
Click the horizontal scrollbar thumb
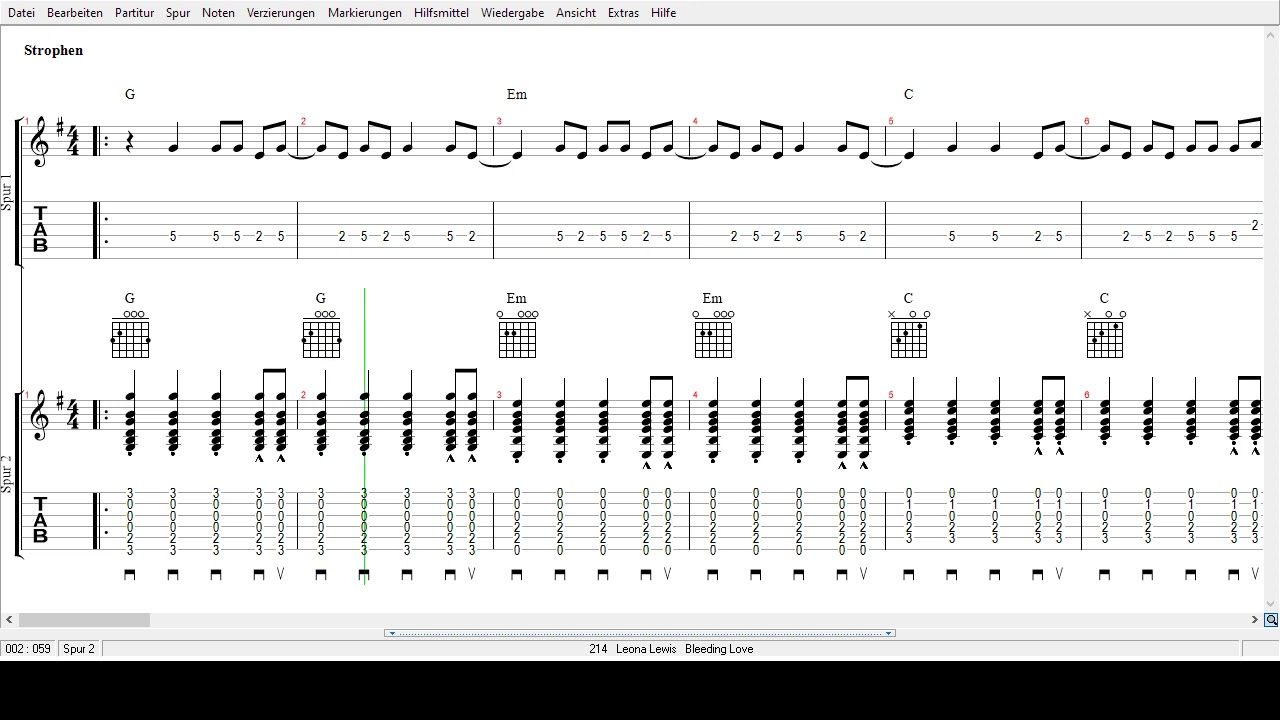click(84, 620)
